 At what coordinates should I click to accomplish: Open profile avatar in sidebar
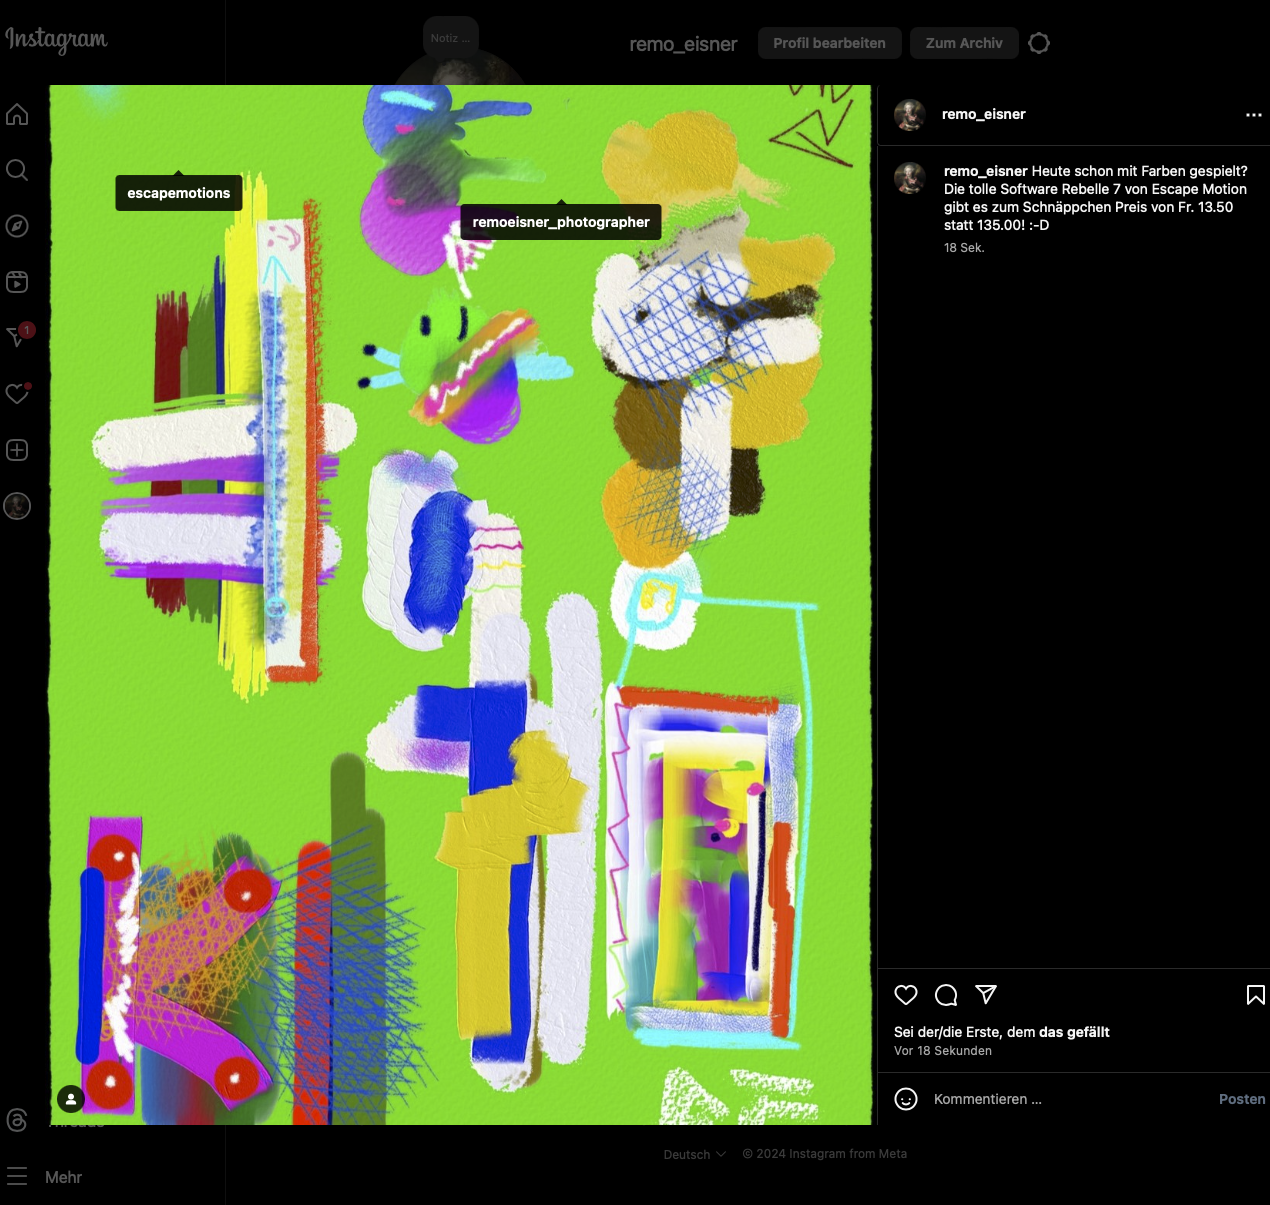click(17, 506)
